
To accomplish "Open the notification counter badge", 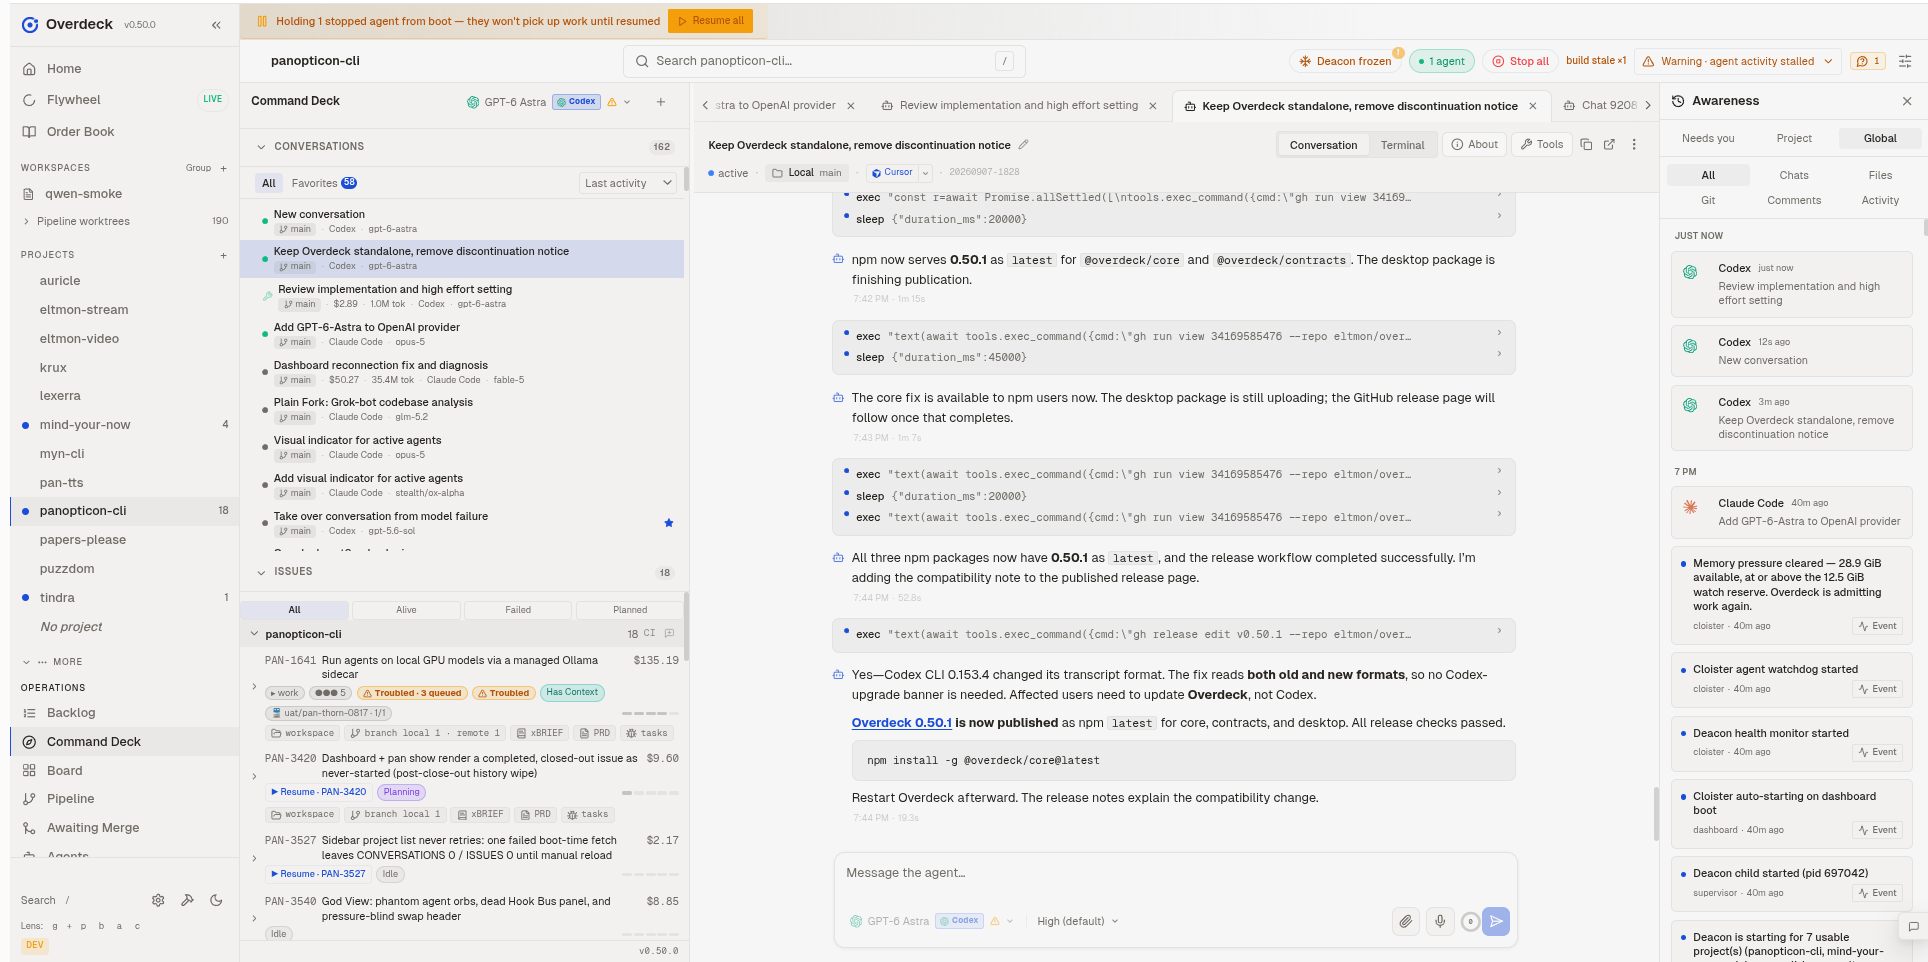I will 1868,61.
